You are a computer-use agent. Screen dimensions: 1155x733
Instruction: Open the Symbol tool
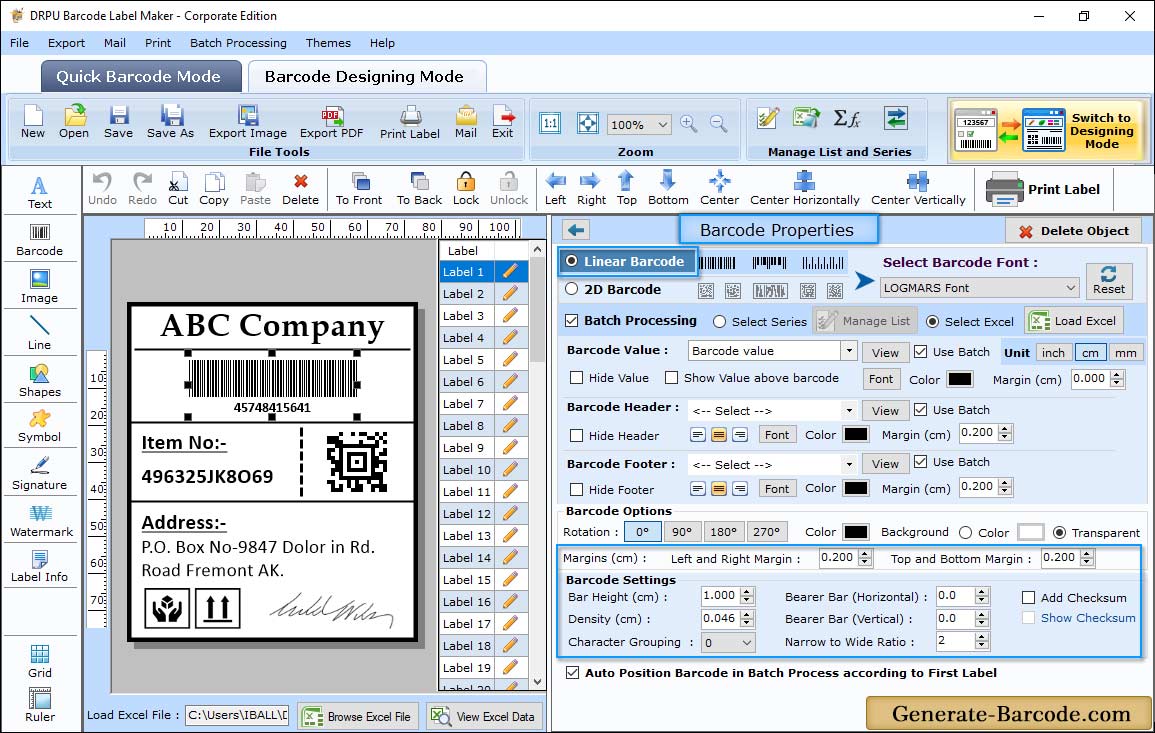40,427
